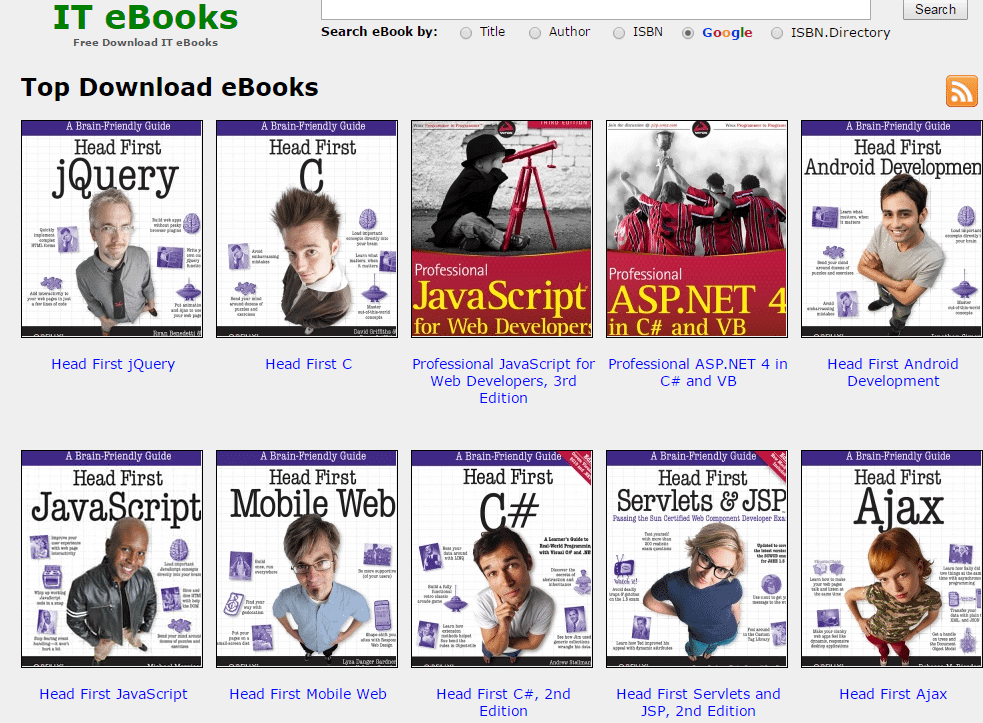
Task: Focus the eBook search text field
Action: (x=596, y=9)
